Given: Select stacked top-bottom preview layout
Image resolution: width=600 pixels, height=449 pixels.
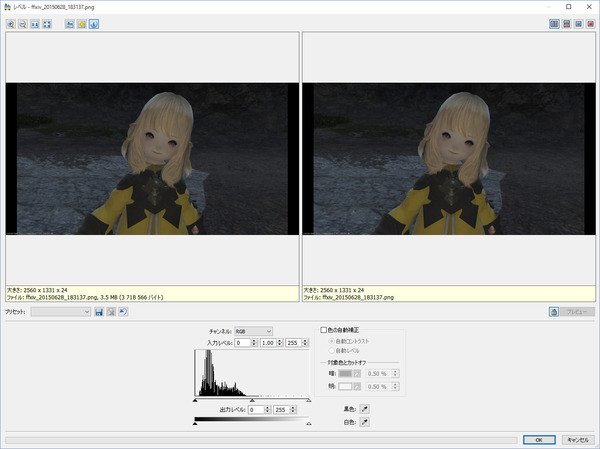Looking at the screenshot, I should [567, 24].
